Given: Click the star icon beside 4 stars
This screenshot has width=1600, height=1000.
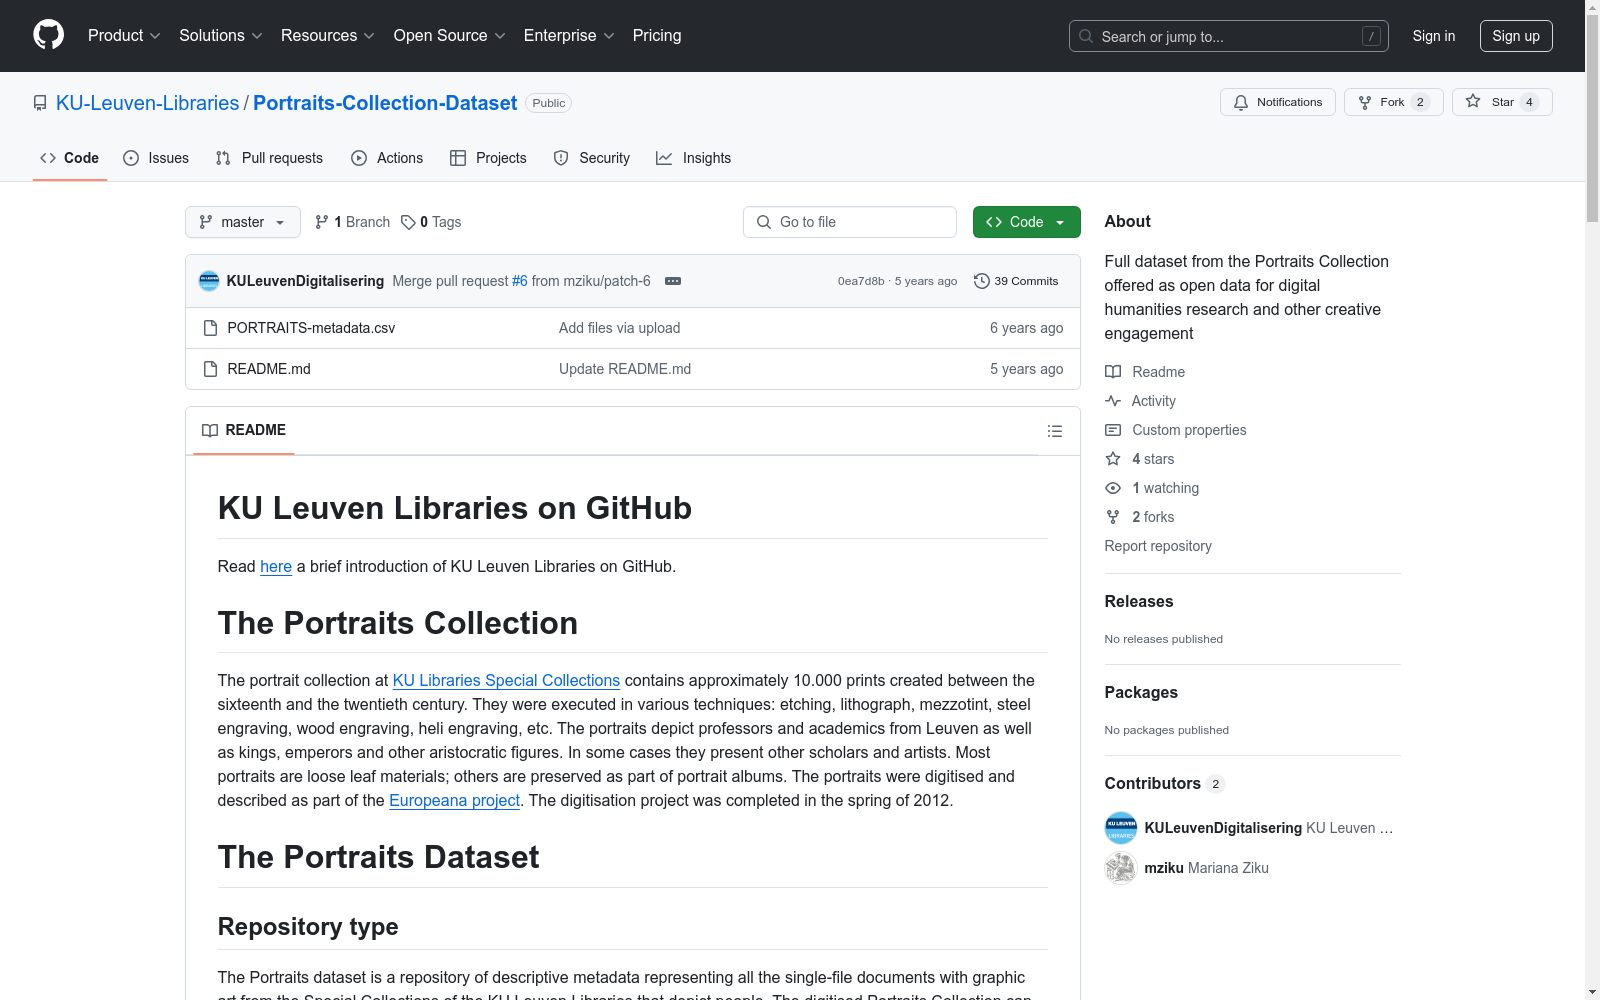Looking at the screenshot, I should (1113, 459).
